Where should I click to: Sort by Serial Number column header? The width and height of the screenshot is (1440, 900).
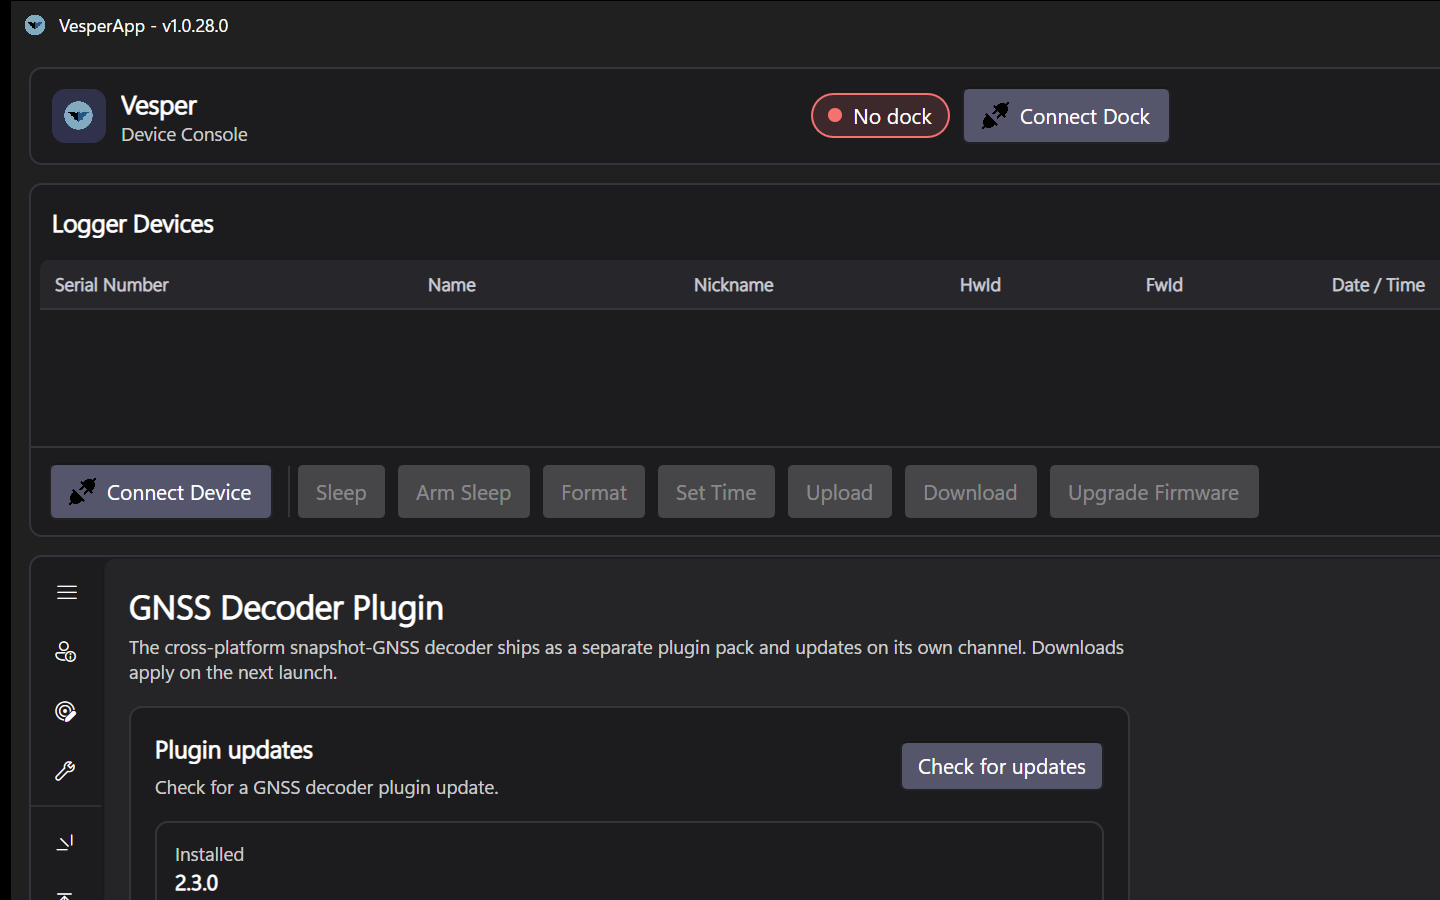[x=112, y=285]
